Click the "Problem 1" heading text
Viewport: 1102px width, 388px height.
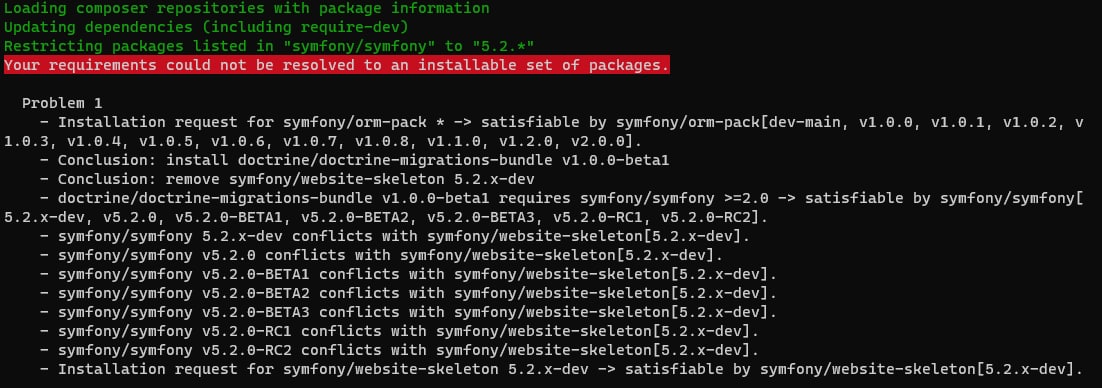(x=62, y=103)
